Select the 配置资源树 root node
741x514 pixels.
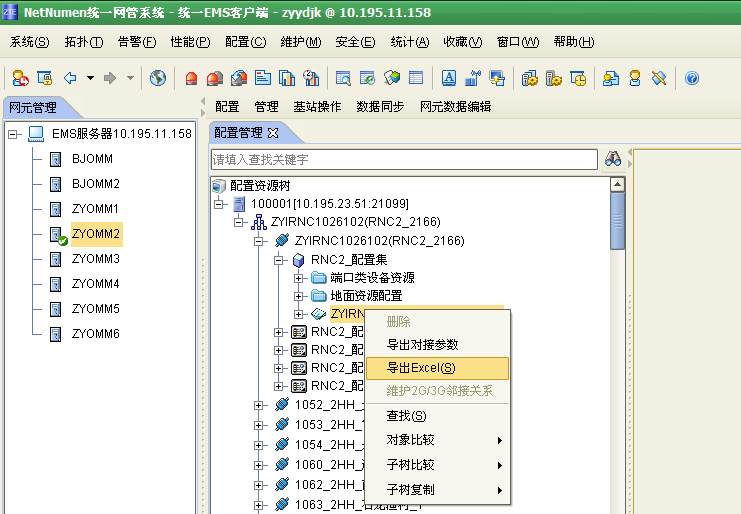point(260,186)
